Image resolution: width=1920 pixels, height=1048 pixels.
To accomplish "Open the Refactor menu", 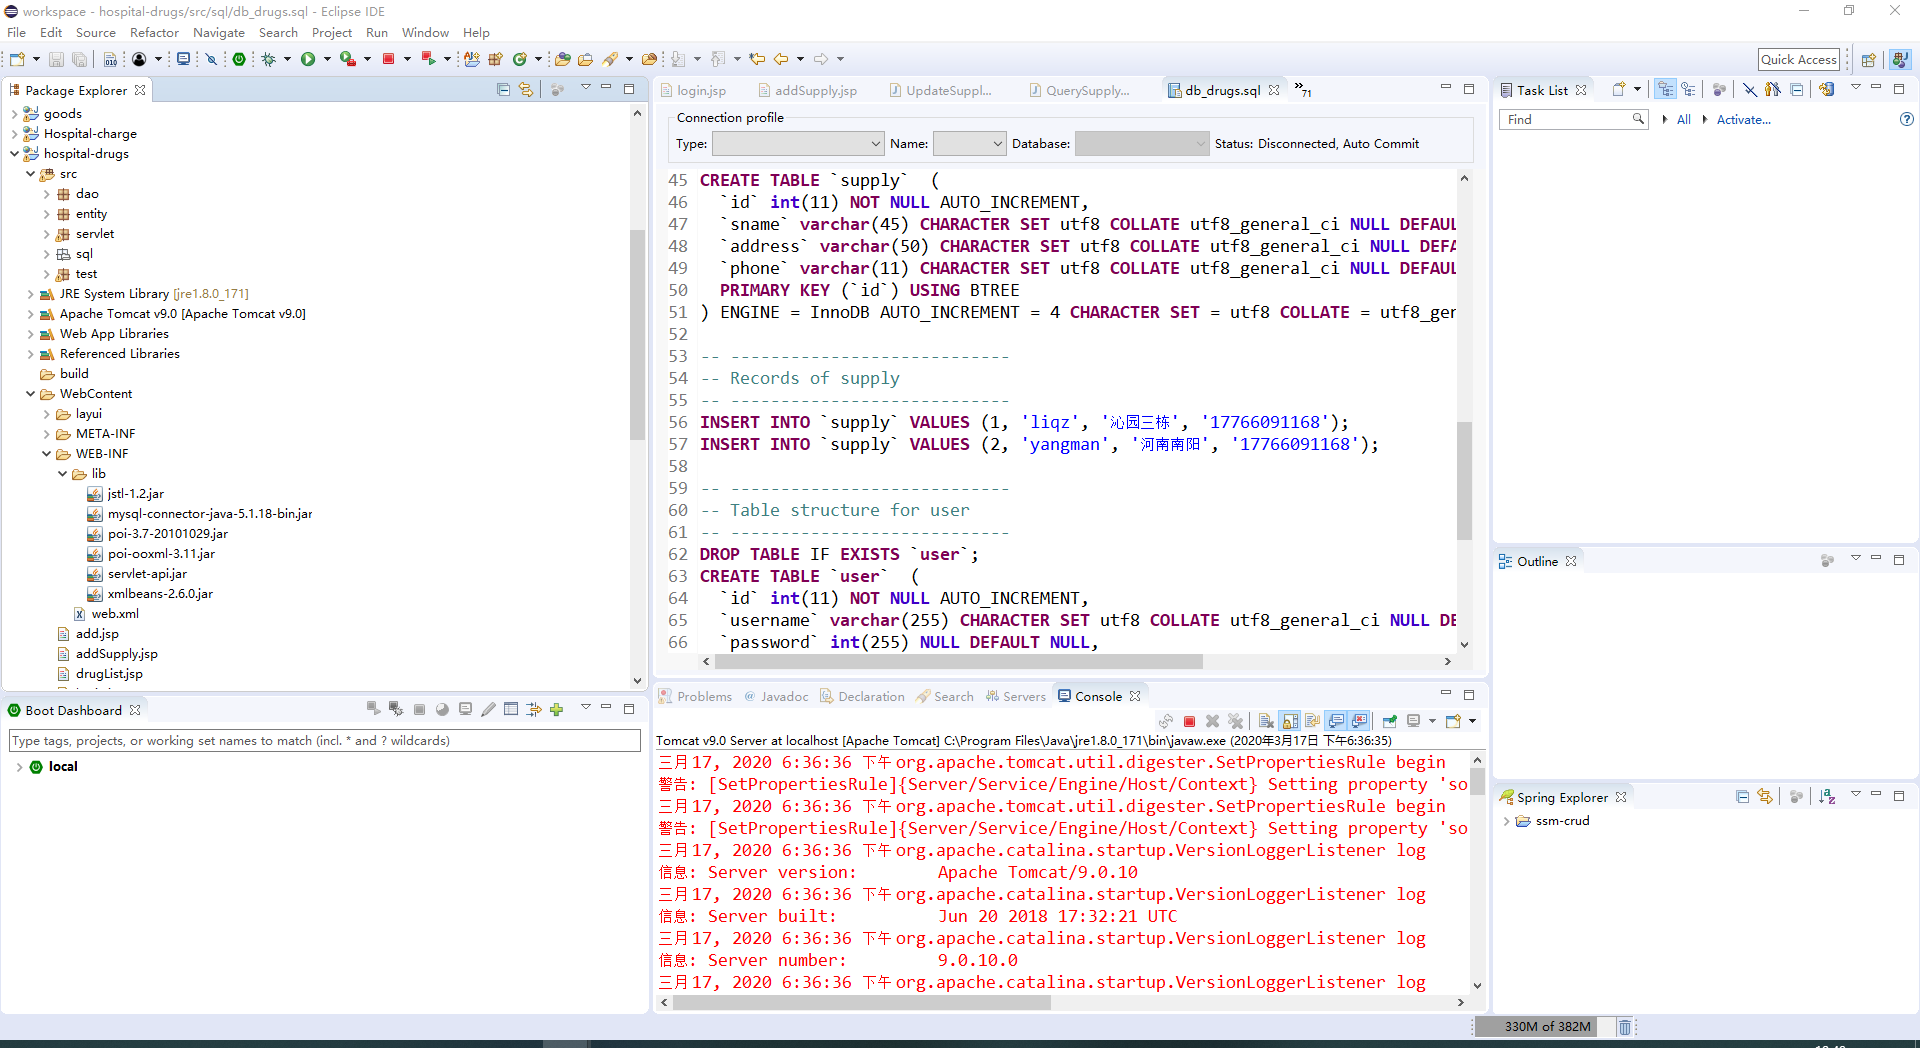I will tap(155, 33).
